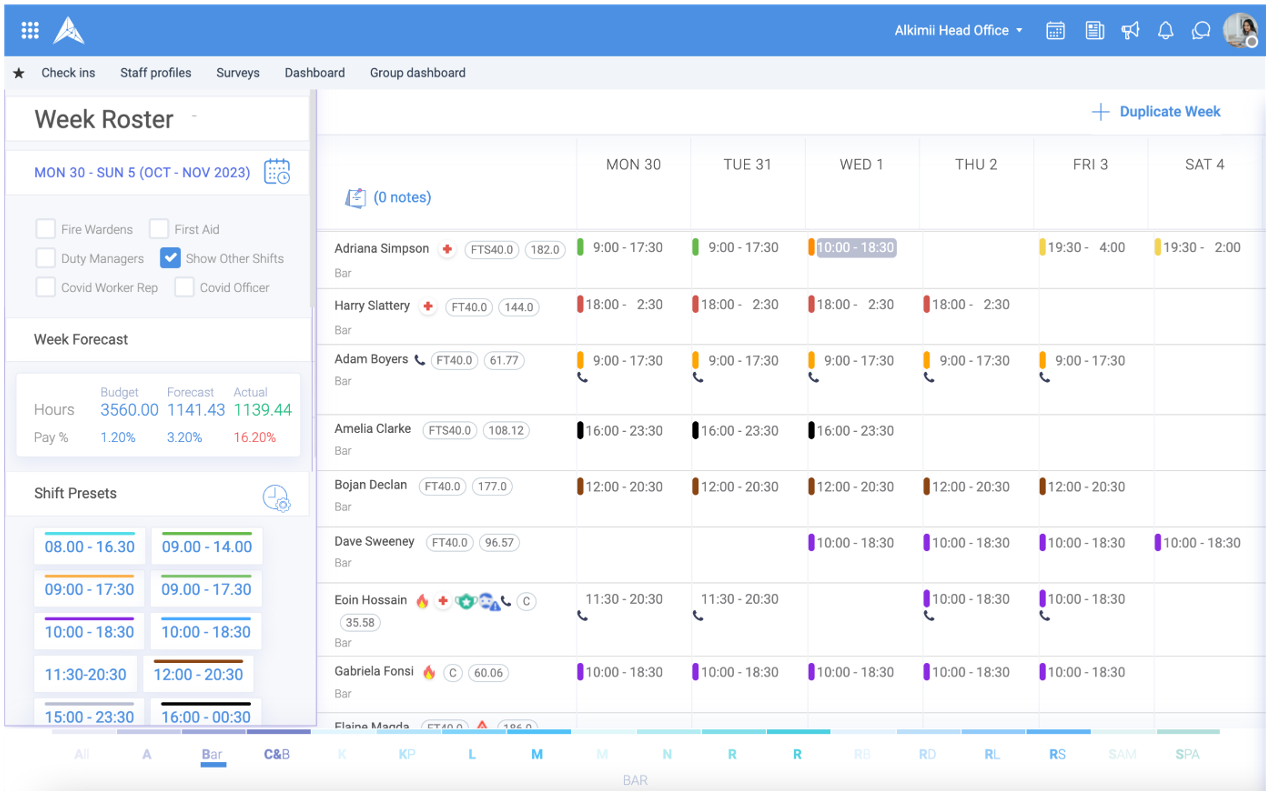Open the week notes icon
This screenshot has height=791, width=1266.
(355, 198)
